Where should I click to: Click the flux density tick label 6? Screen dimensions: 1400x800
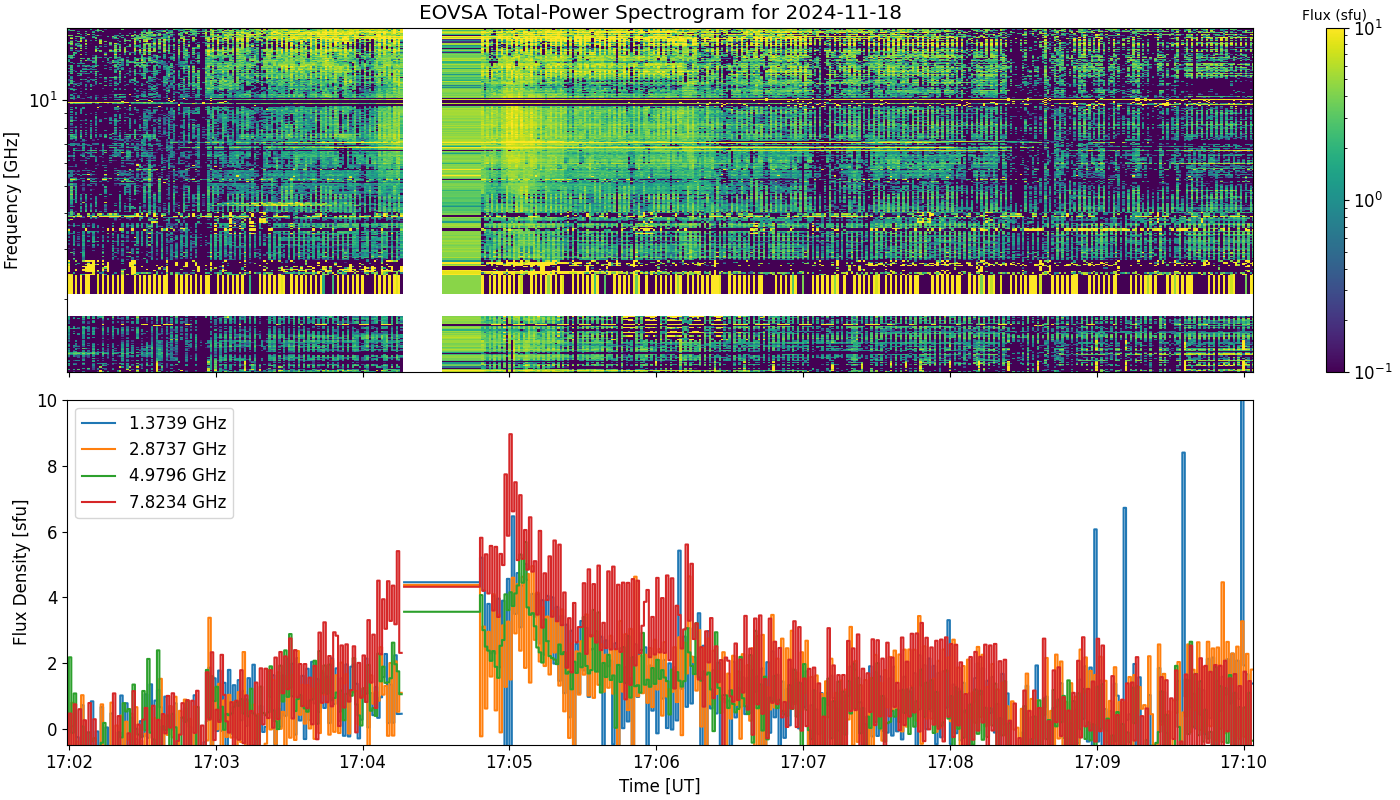point(53,532)
